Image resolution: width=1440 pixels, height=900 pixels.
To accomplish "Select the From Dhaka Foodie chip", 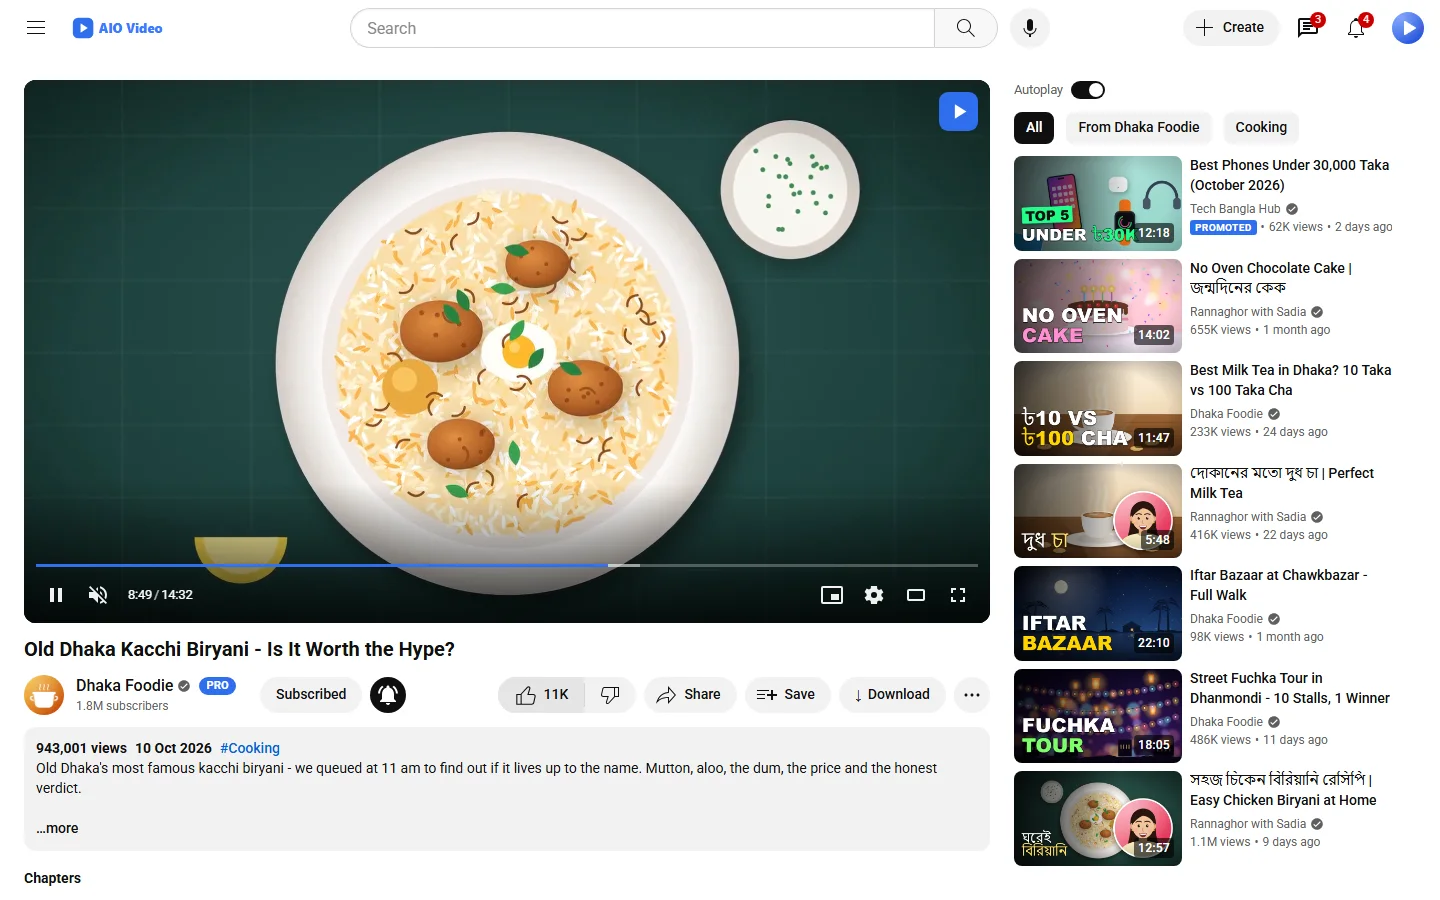I will (x=1139, y=127).
